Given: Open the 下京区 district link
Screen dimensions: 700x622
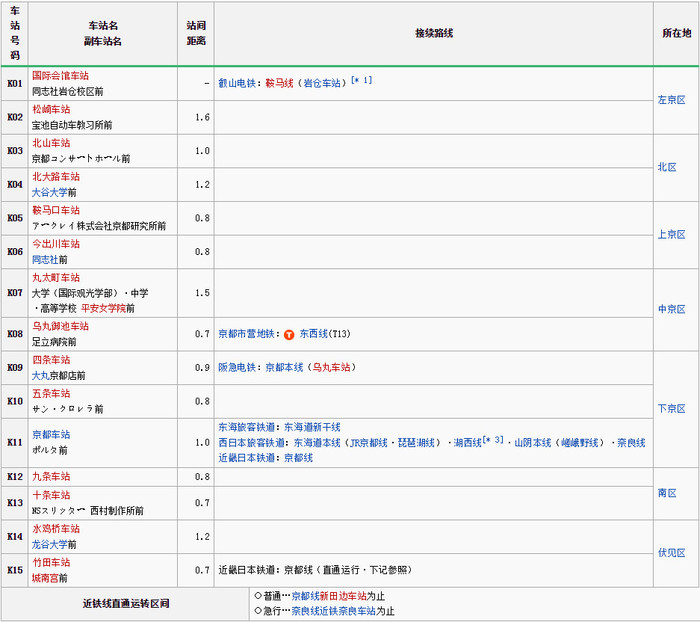Looking at the screenshot, I should pos(671,409).
